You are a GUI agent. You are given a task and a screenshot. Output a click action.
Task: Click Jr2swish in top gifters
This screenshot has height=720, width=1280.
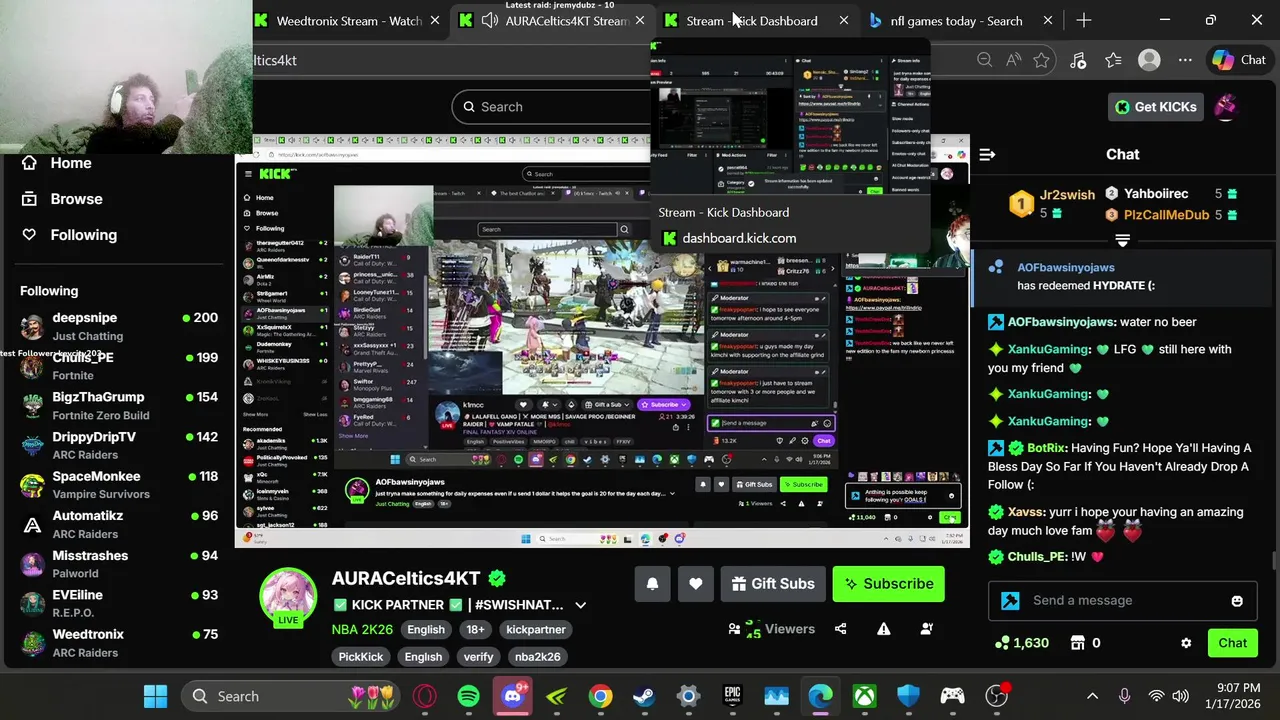[1067, 195]
